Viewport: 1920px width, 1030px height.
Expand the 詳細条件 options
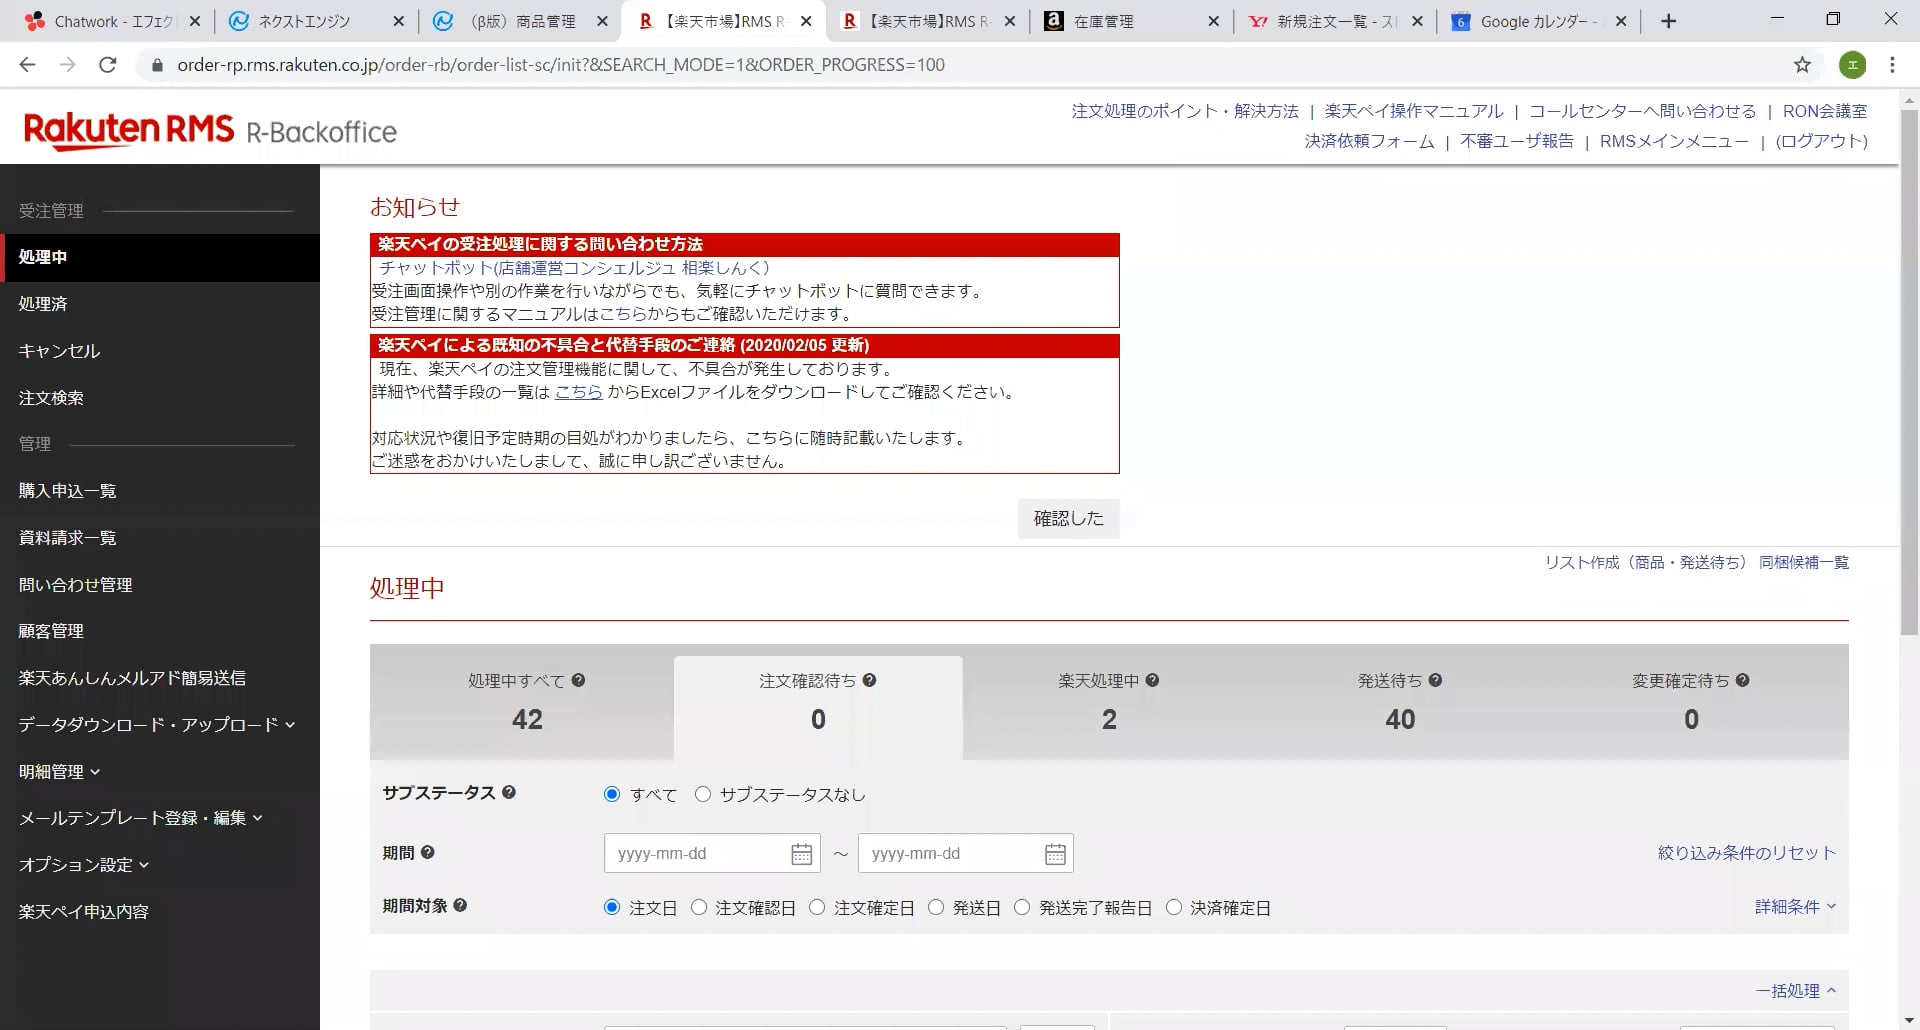pos(1793,906)
